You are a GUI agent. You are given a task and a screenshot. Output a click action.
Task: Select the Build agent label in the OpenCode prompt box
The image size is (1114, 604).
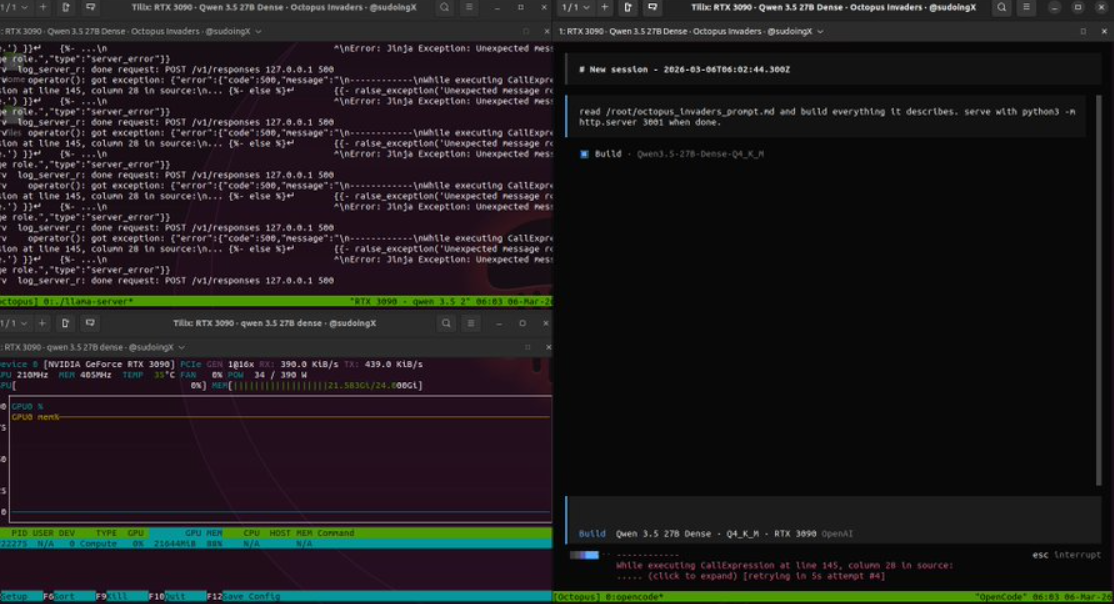[592, 534]
